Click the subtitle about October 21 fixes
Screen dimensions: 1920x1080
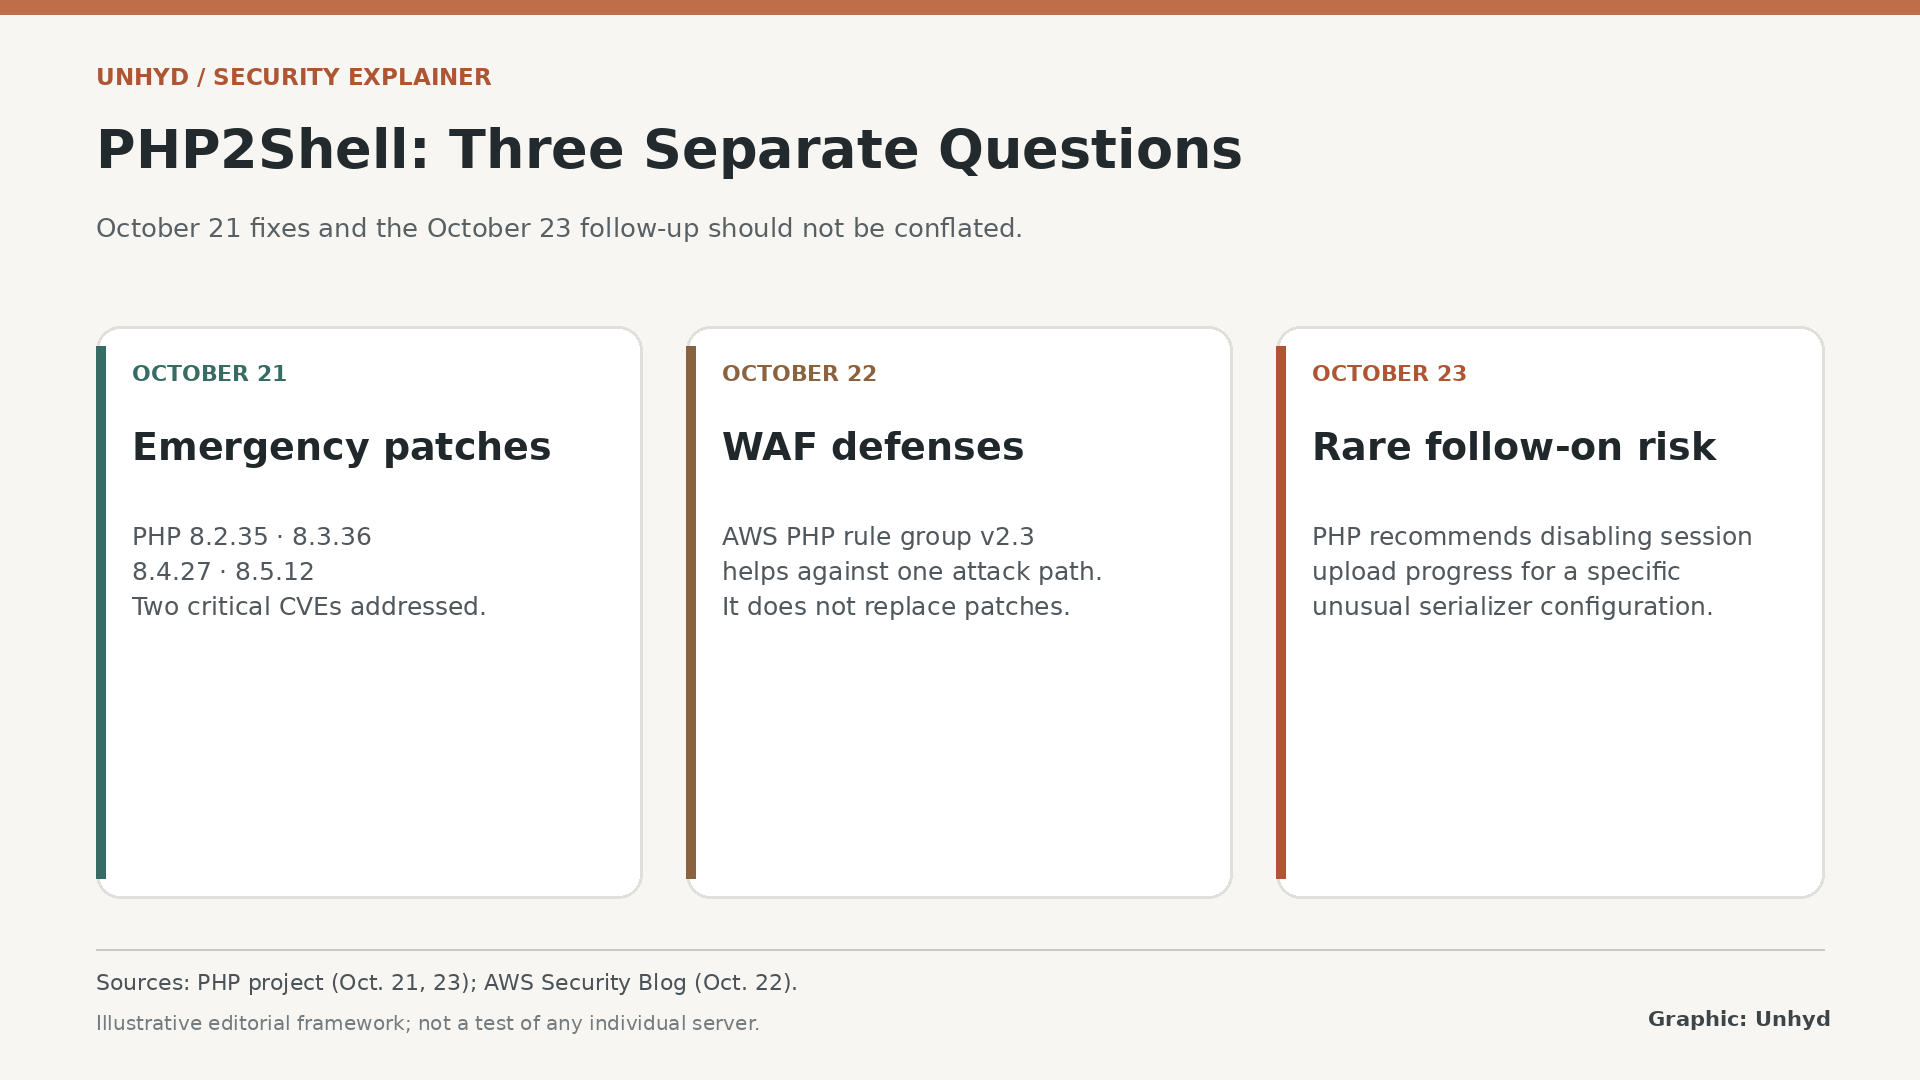pos(559,229)
